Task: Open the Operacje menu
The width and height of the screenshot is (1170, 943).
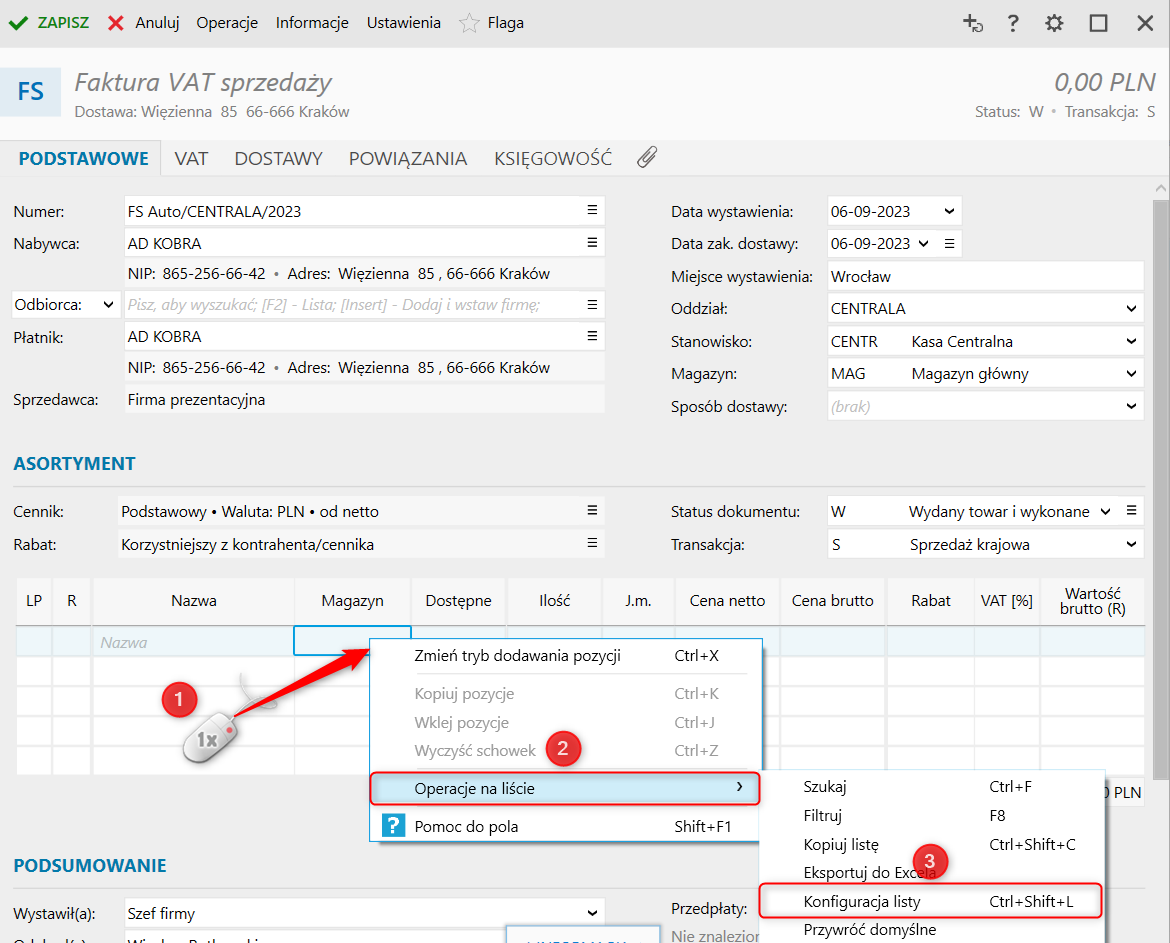Action: click(227, 23)
